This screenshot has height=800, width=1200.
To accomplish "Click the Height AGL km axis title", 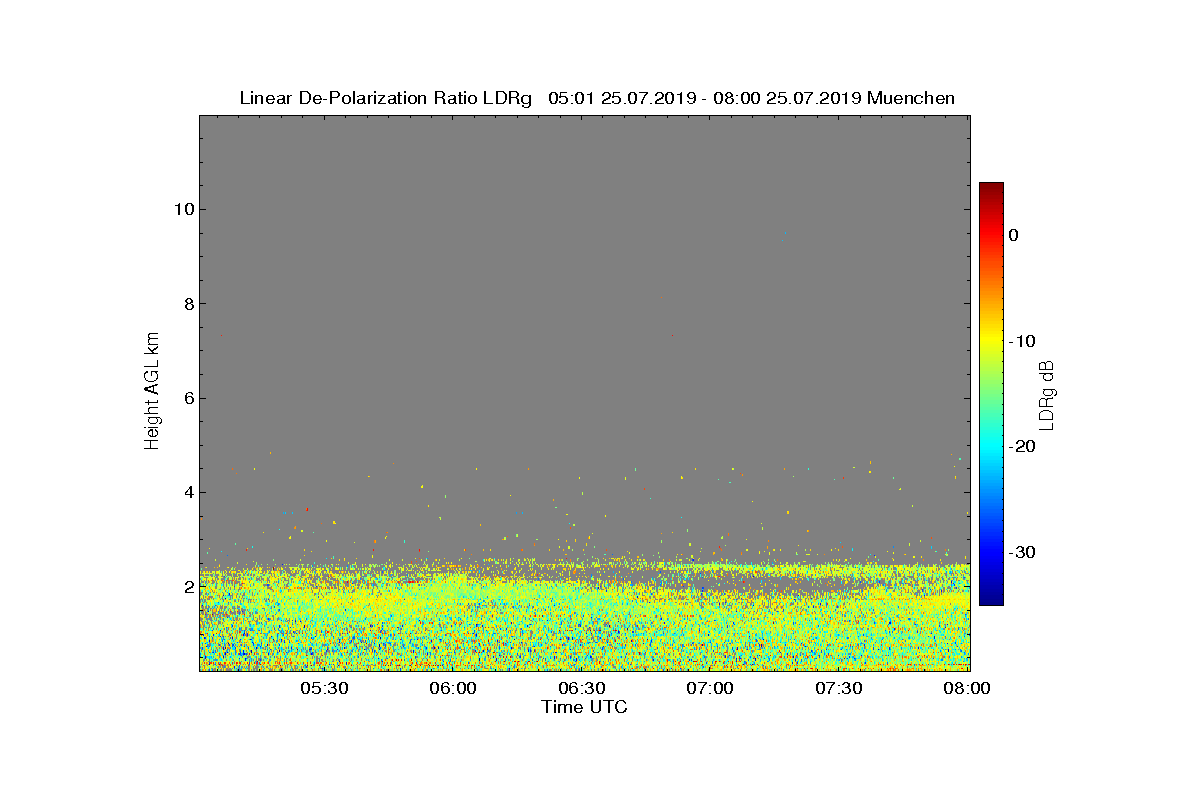I will coord(152,391).
